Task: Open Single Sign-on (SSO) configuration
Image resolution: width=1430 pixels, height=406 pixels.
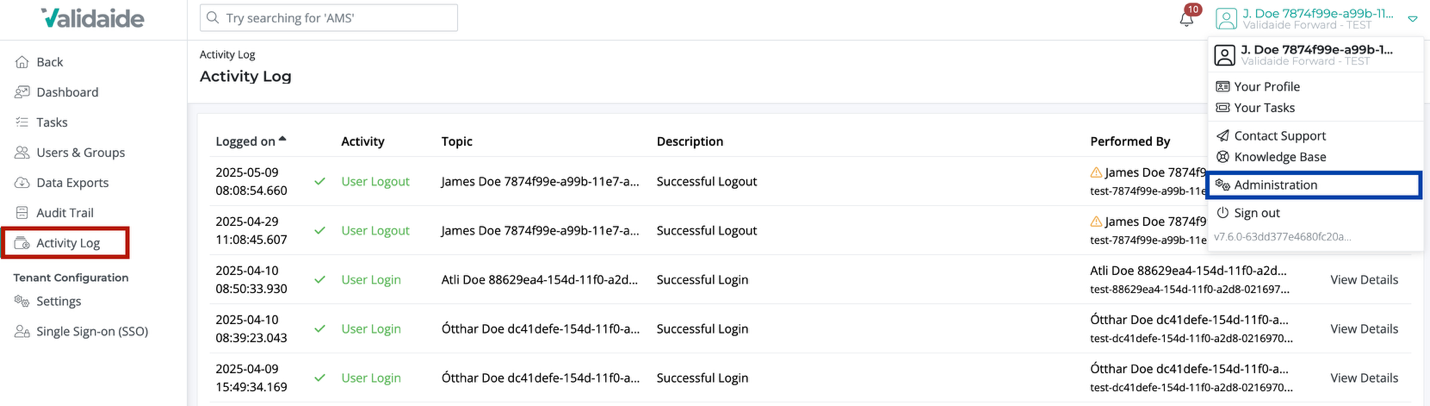Action: (x=92, y=331)
